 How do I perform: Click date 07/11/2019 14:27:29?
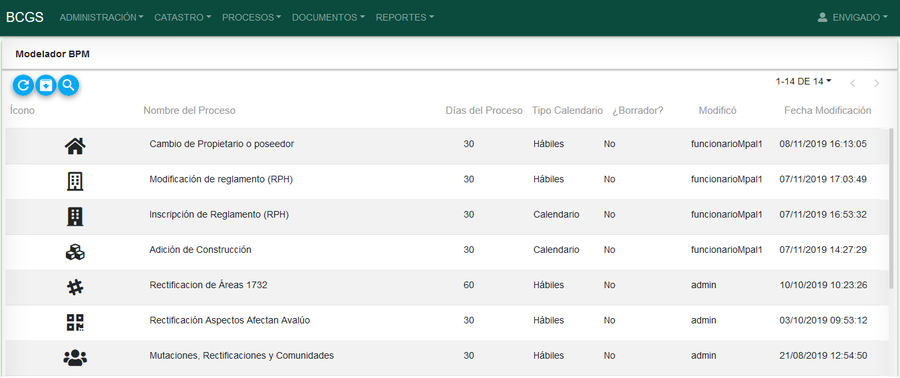[823, 250]
